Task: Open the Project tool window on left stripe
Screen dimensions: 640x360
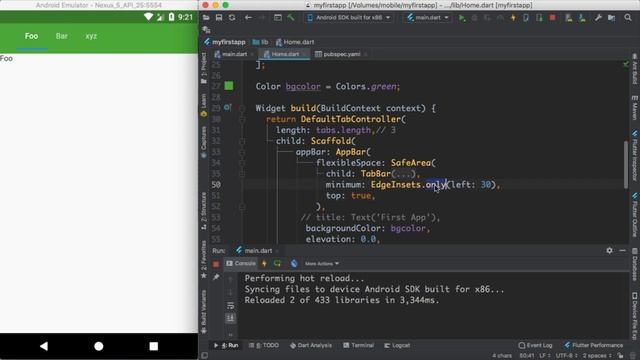Action: click(204, 67)
